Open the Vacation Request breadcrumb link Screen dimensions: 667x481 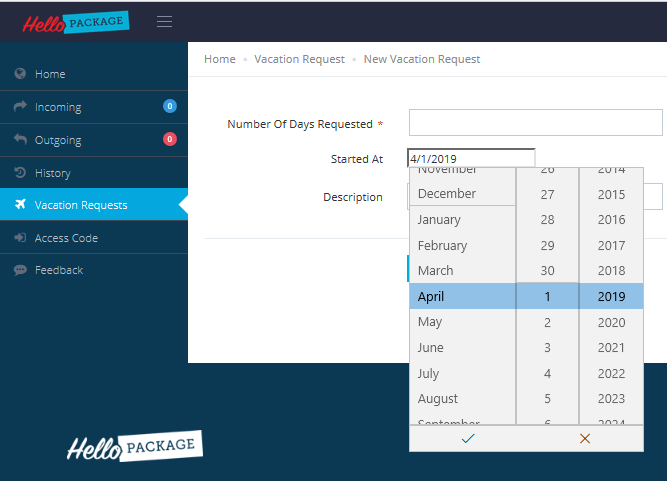pyautogui.click(x=299, y=59)
